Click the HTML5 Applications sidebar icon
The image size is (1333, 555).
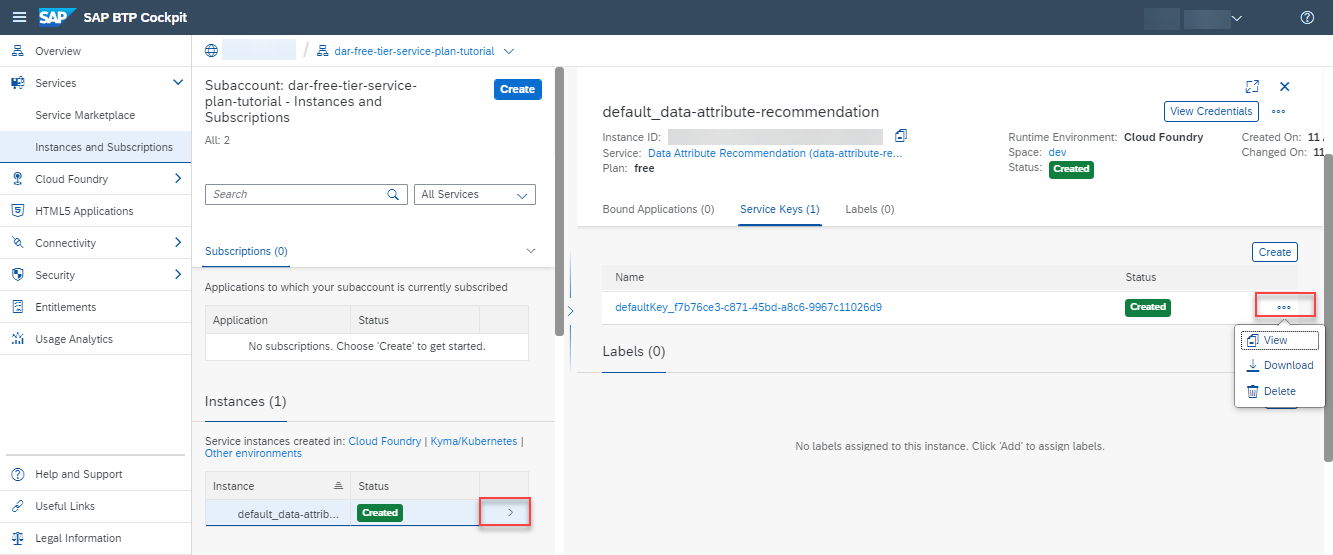[x=17, y=211]
